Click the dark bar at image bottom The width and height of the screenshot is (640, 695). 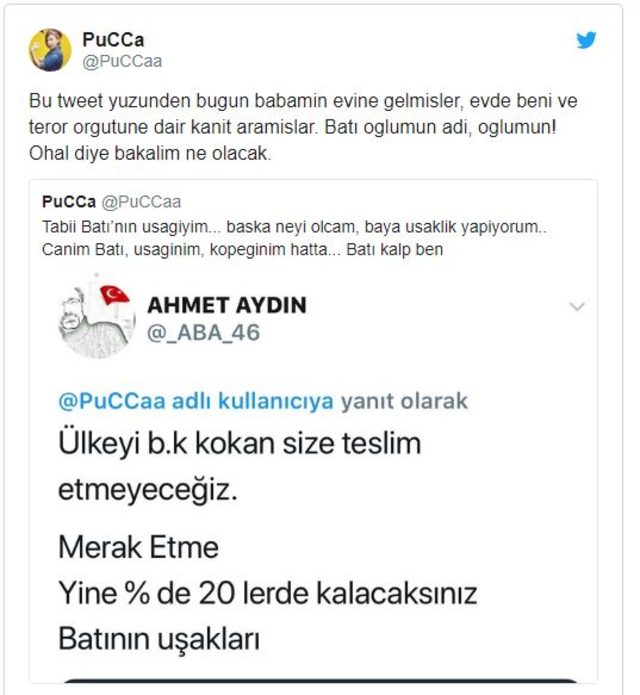click(x=320, y=680)
